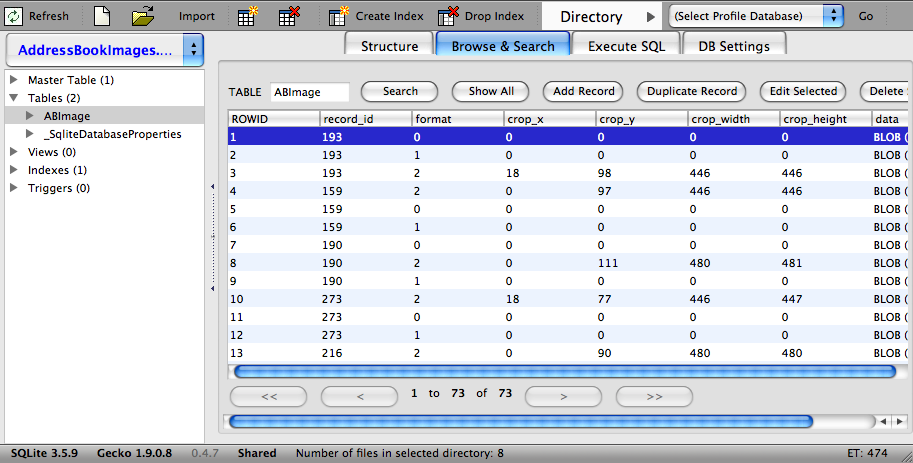Go to last page with >> button
Screen dimensions: 913x463
(654, 397)
